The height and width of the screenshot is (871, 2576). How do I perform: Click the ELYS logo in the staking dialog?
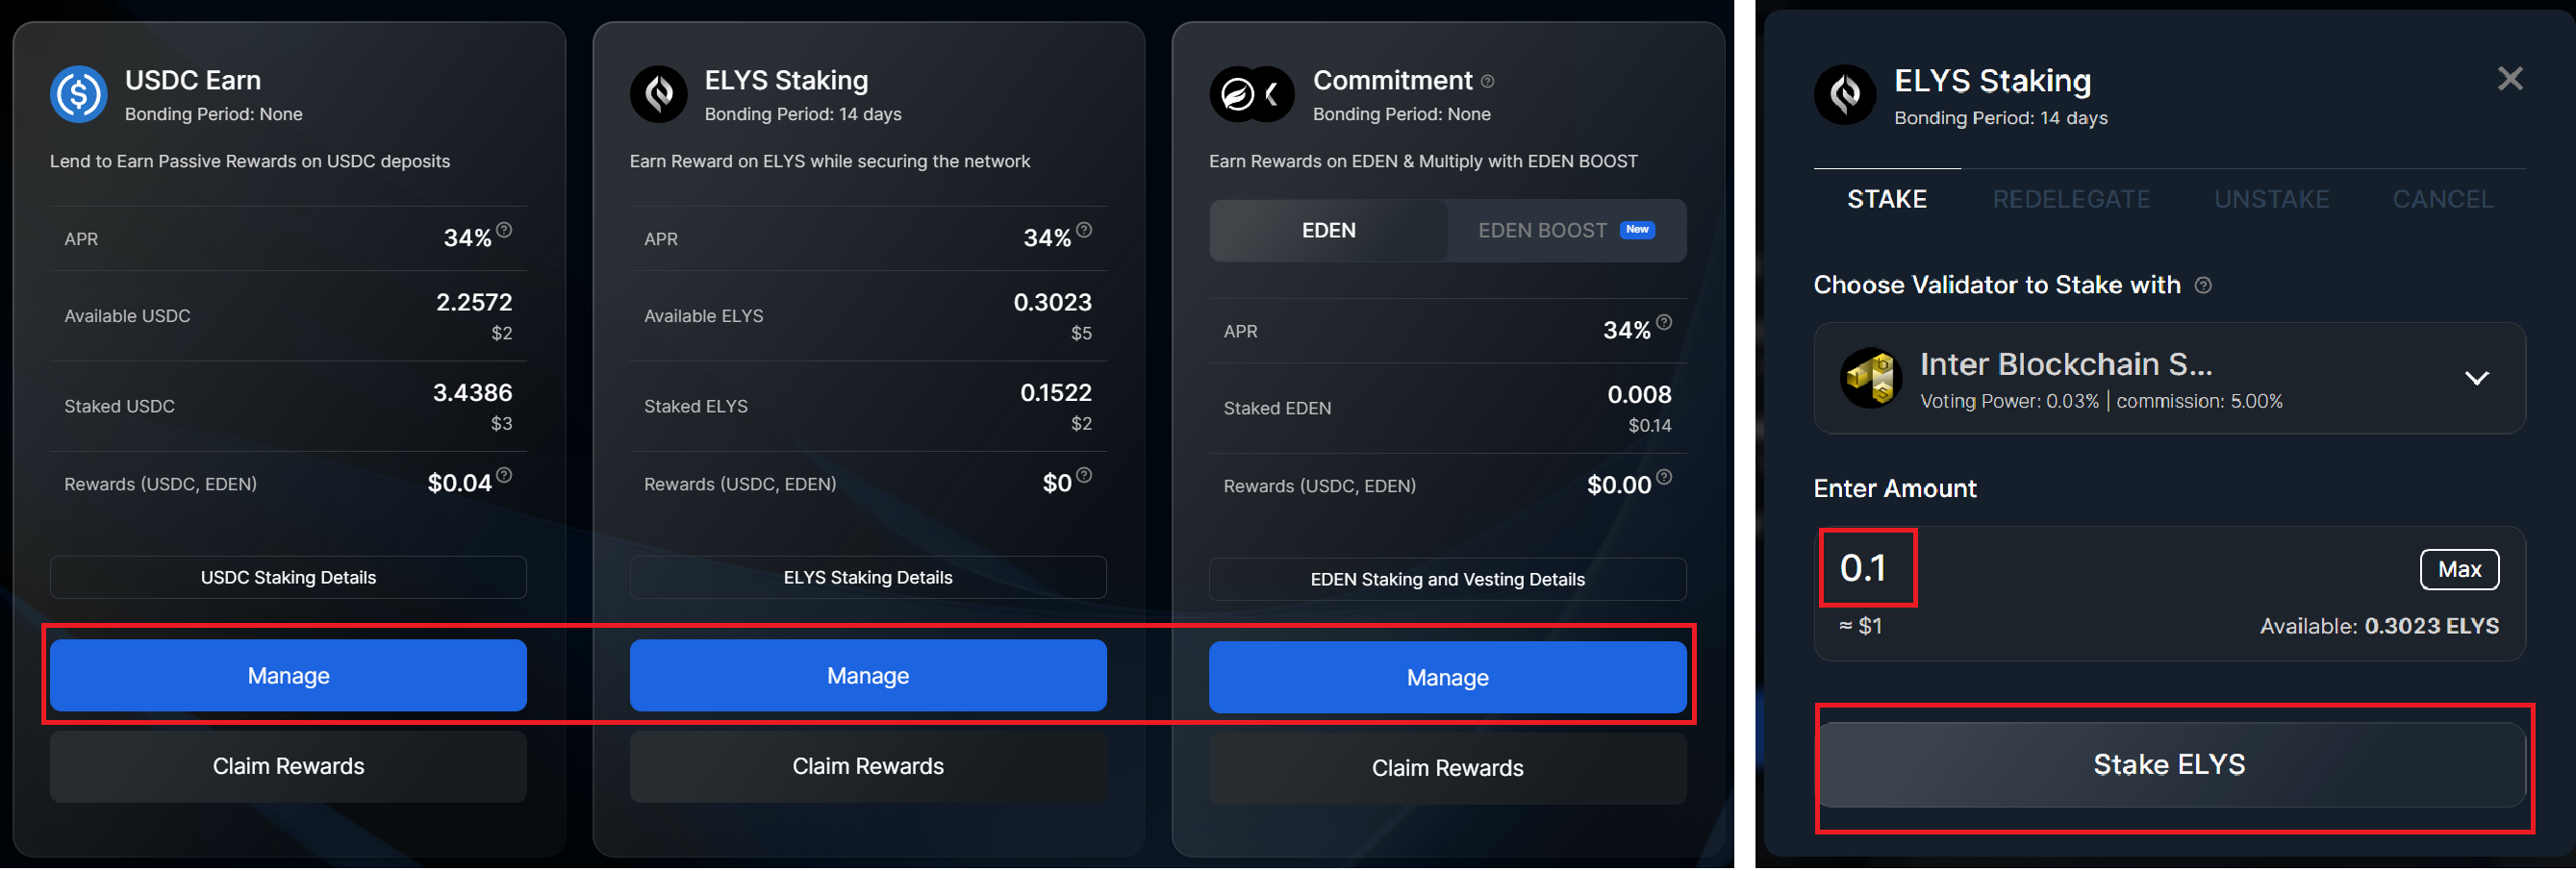click(1845, 96)
